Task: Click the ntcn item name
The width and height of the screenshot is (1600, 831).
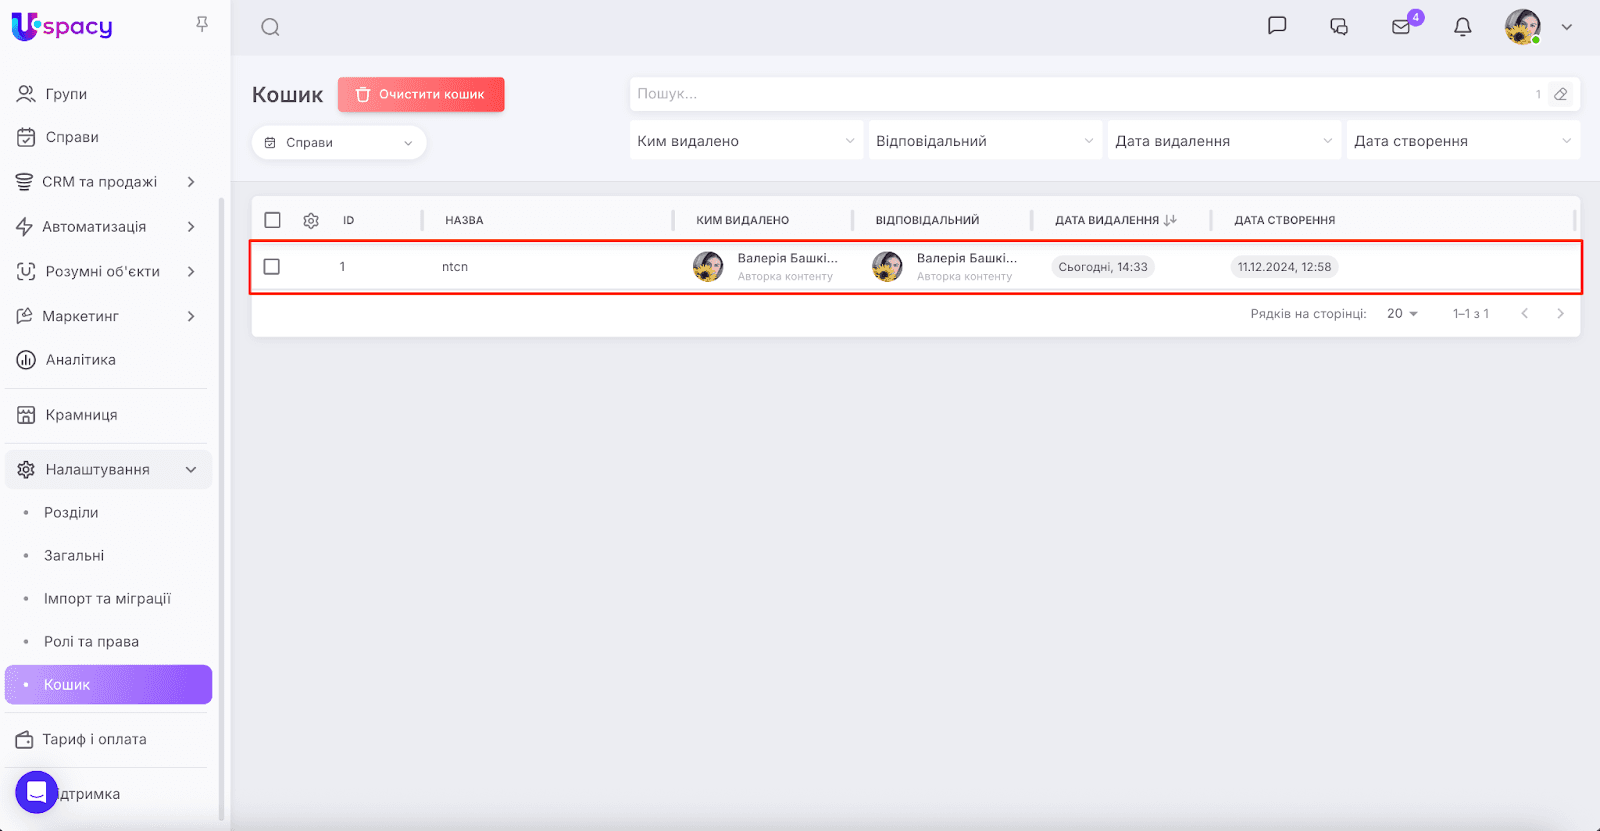Action: (x=455, y=267)
